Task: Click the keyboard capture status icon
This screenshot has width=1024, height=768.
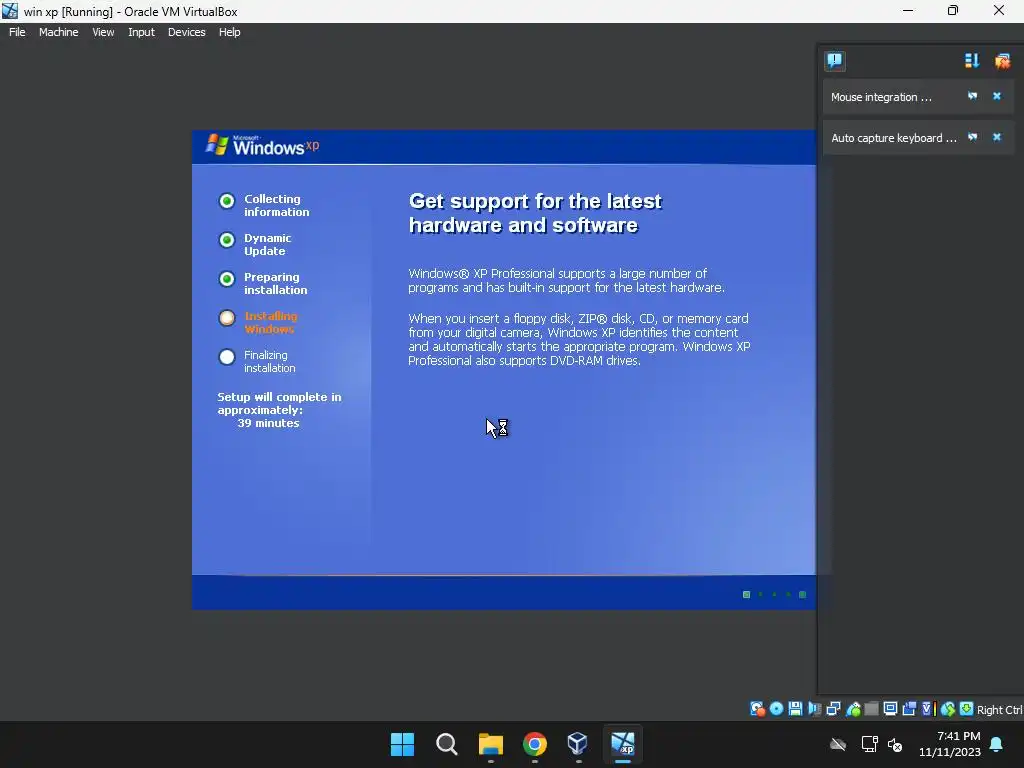Action: [x=967, y=709]
